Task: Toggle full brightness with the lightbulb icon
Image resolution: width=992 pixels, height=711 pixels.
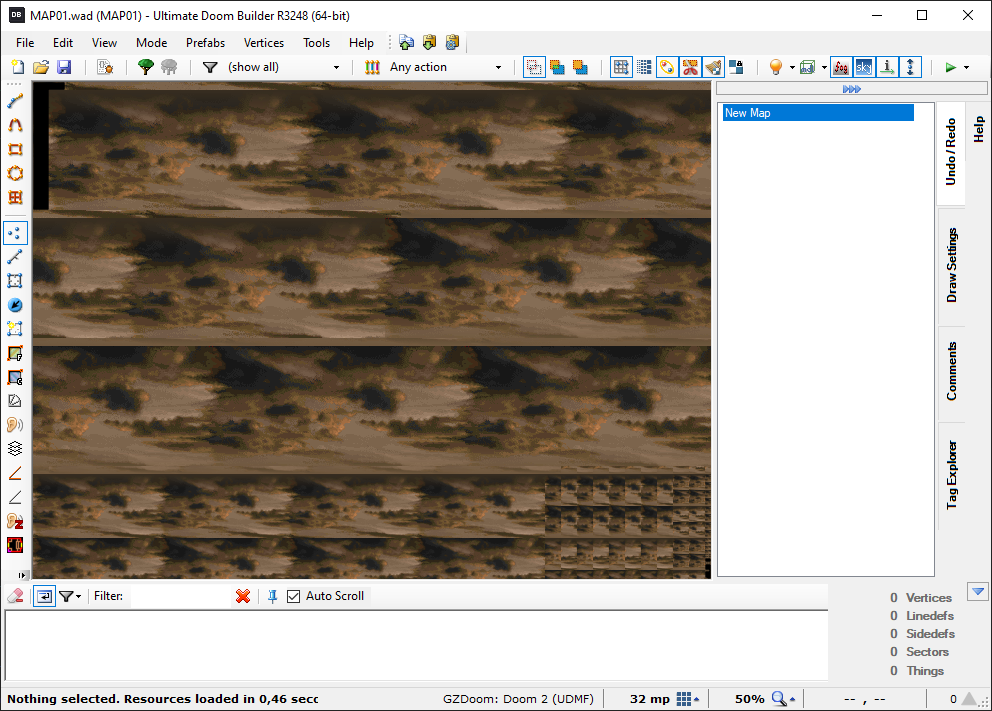Action: pyautogui.click(x=778, y=66)
